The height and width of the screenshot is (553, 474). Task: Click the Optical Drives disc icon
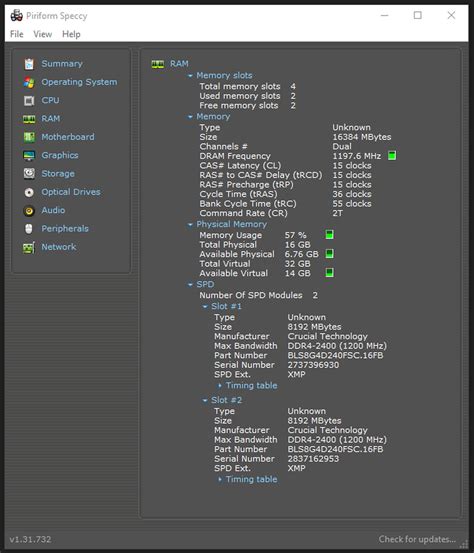tap(29, 192)
